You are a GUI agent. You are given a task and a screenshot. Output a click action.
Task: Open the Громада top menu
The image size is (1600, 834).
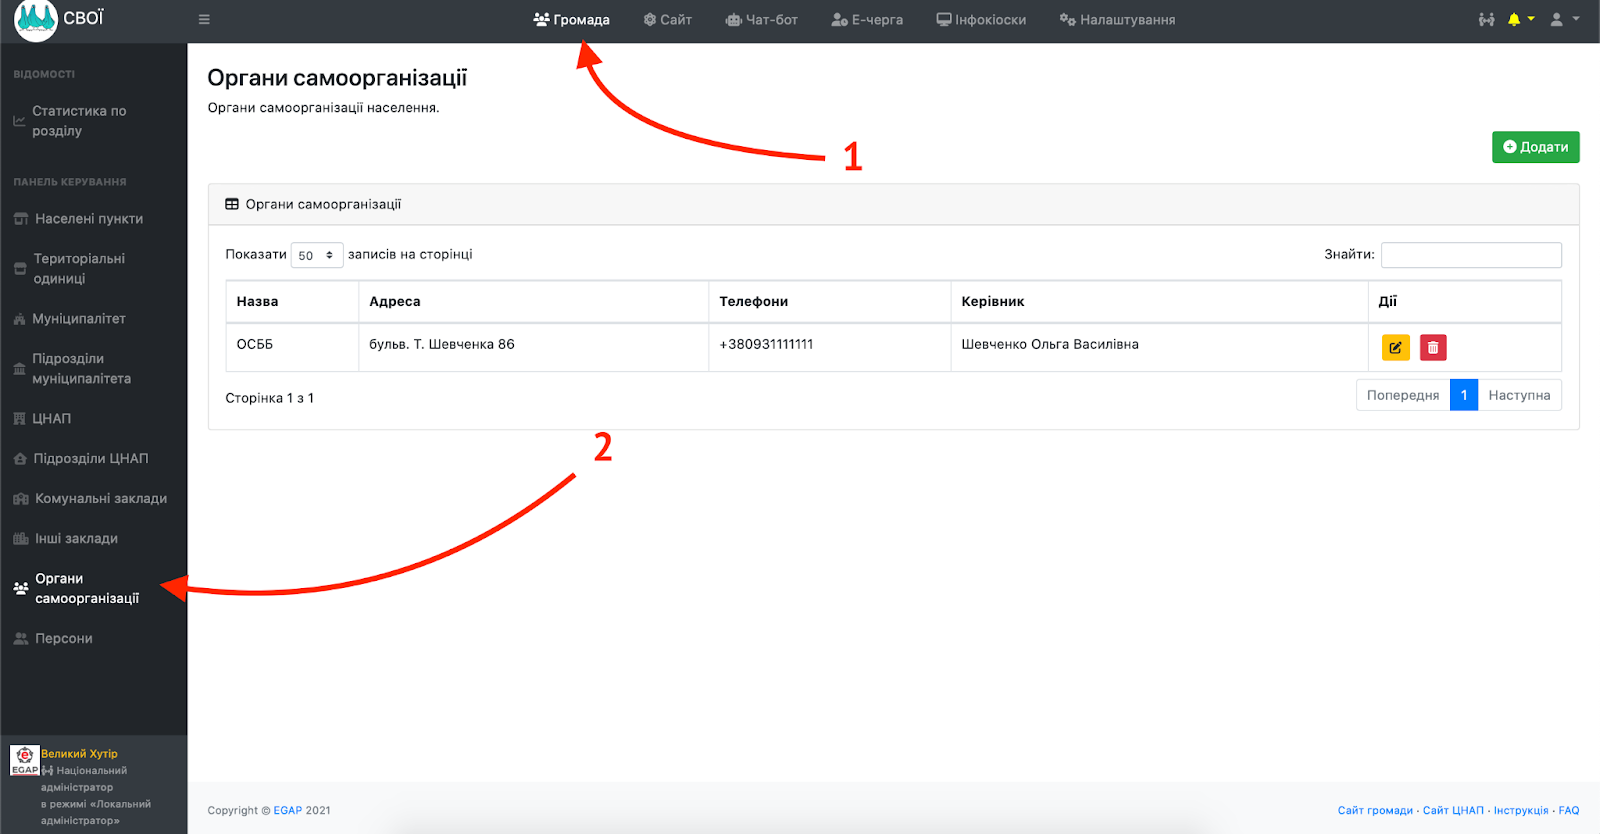point(571,20)
